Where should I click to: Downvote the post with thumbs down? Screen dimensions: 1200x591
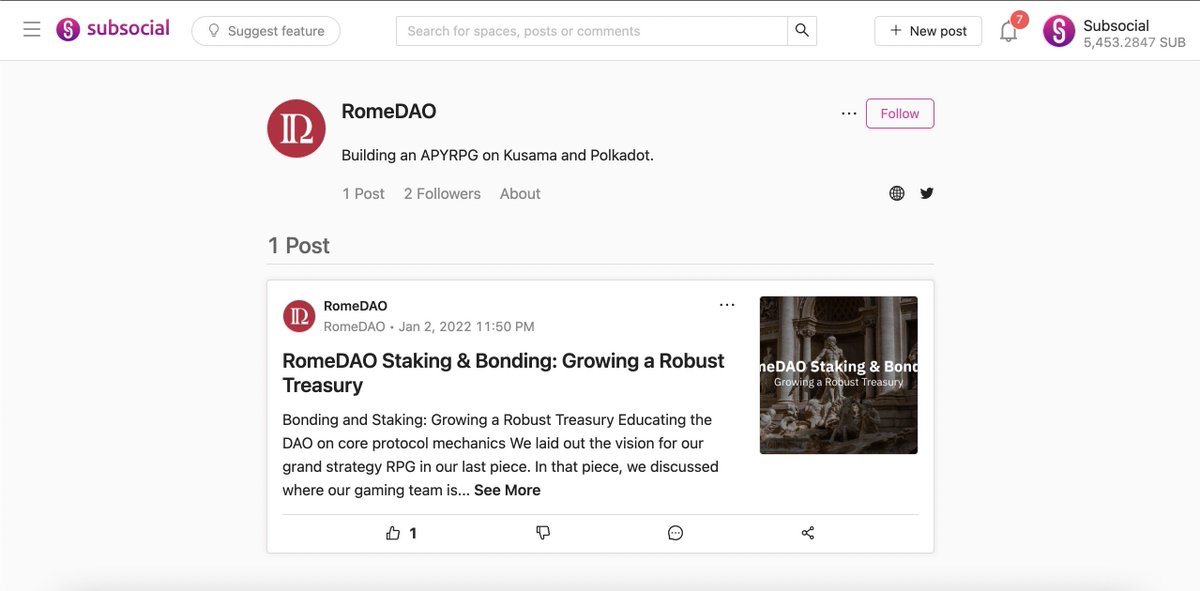[543, 533]
